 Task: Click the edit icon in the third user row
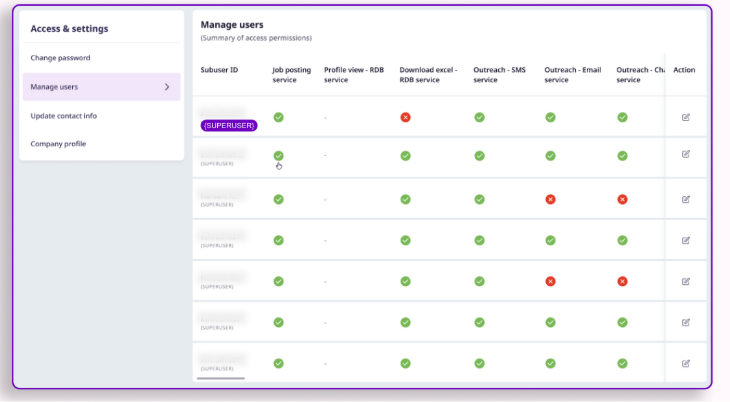click(685, 199)
